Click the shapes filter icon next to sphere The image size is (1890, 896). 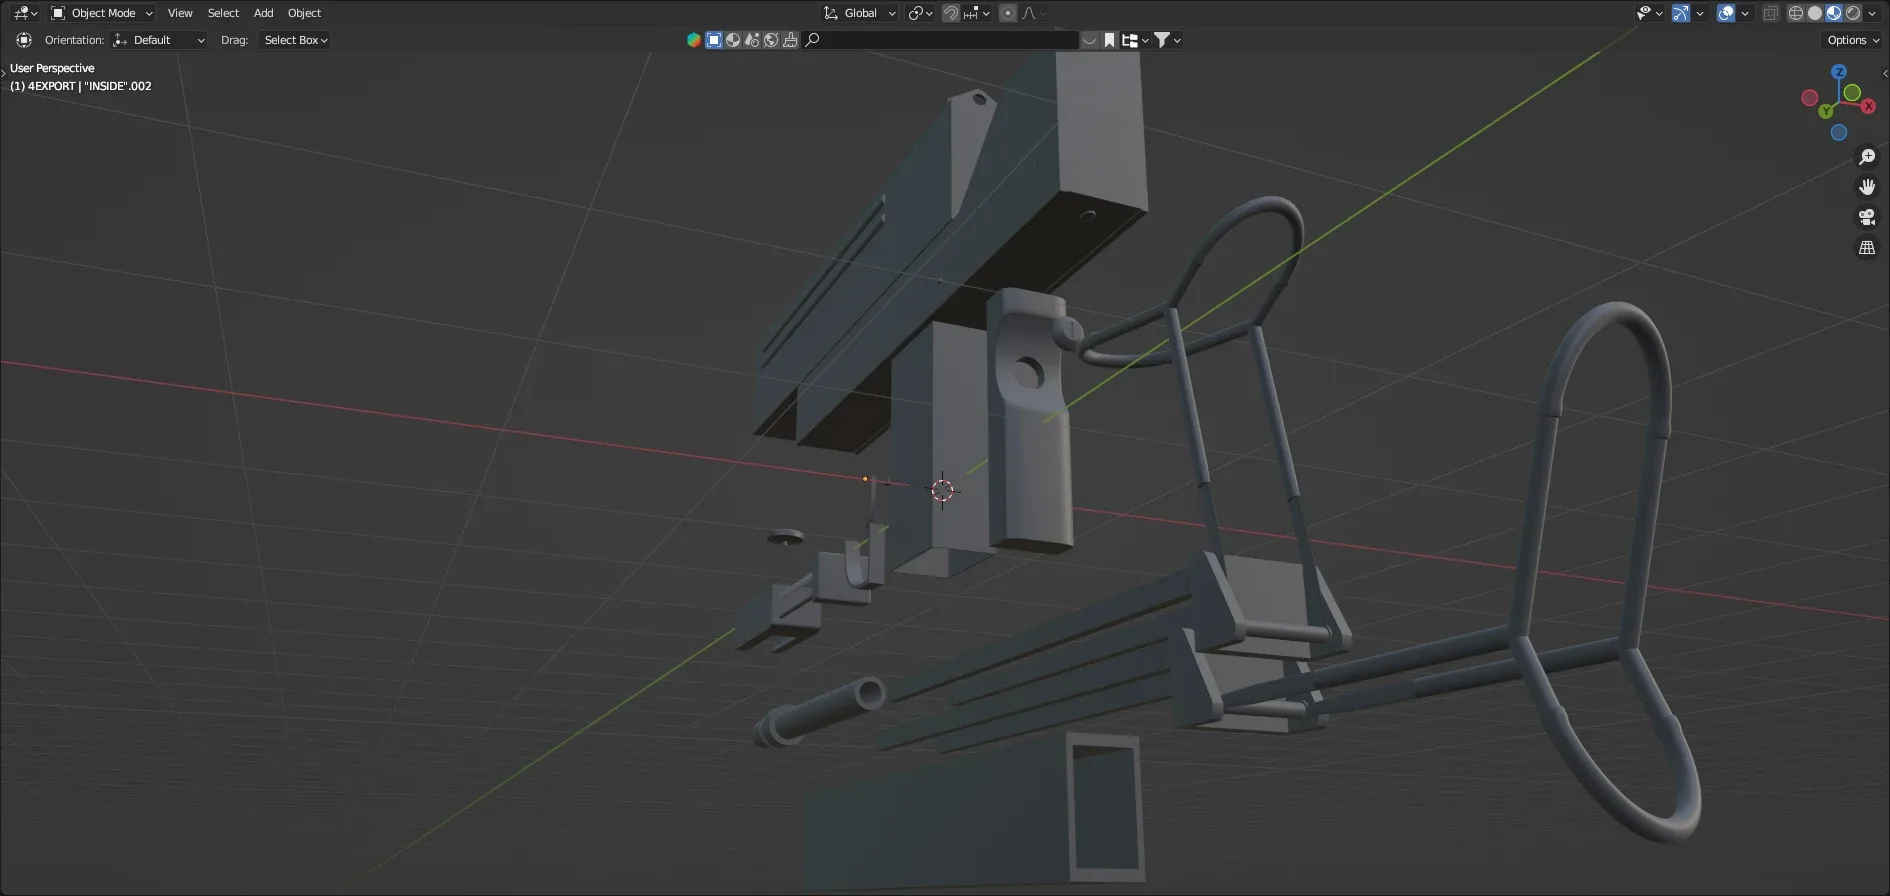tap(752, 40)
